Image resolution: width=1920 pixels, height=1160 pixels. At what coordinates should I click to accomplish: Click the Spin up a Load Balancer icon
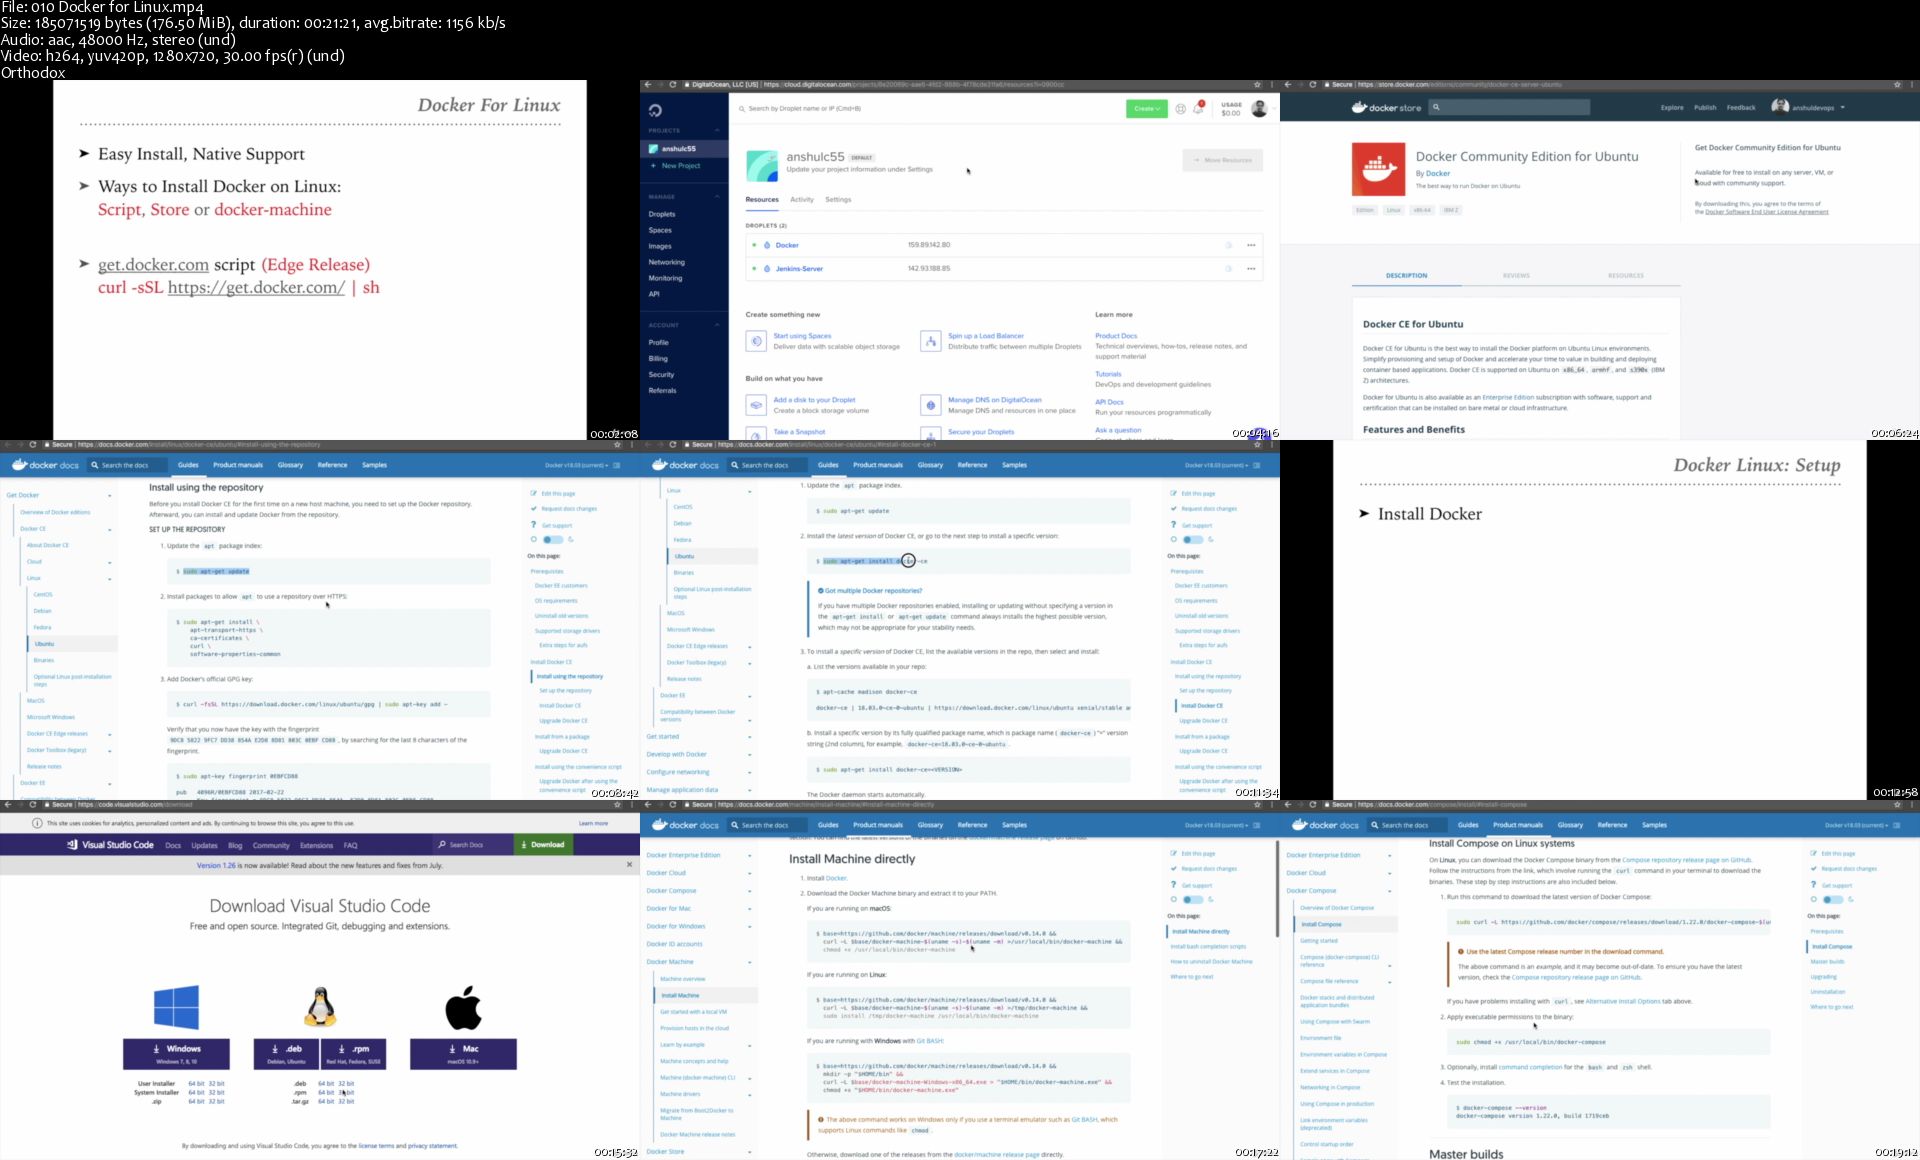tap(931, 341)
